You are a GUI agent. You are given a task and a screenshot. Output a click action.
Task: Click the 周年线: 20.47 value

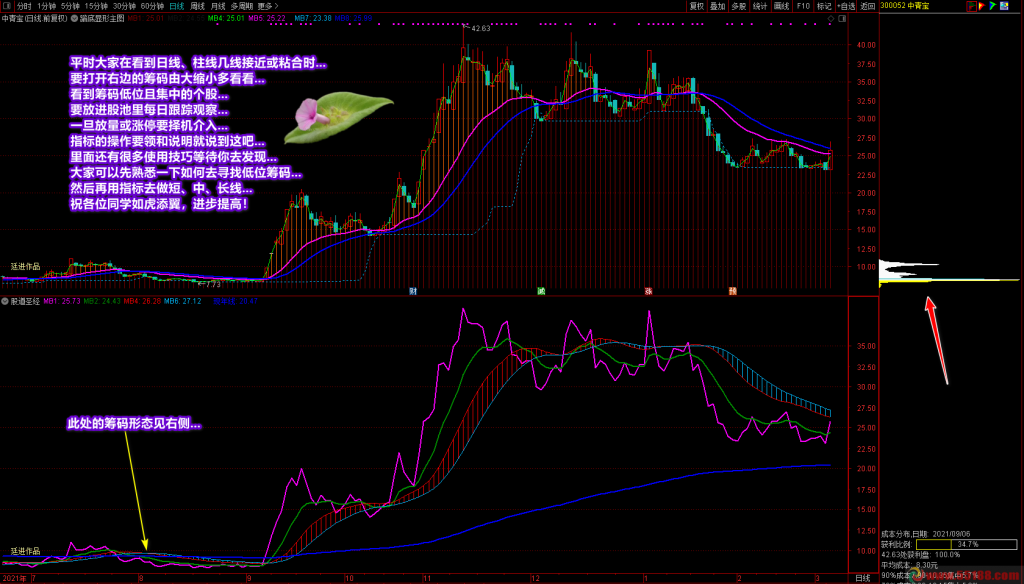click(235, 301)
